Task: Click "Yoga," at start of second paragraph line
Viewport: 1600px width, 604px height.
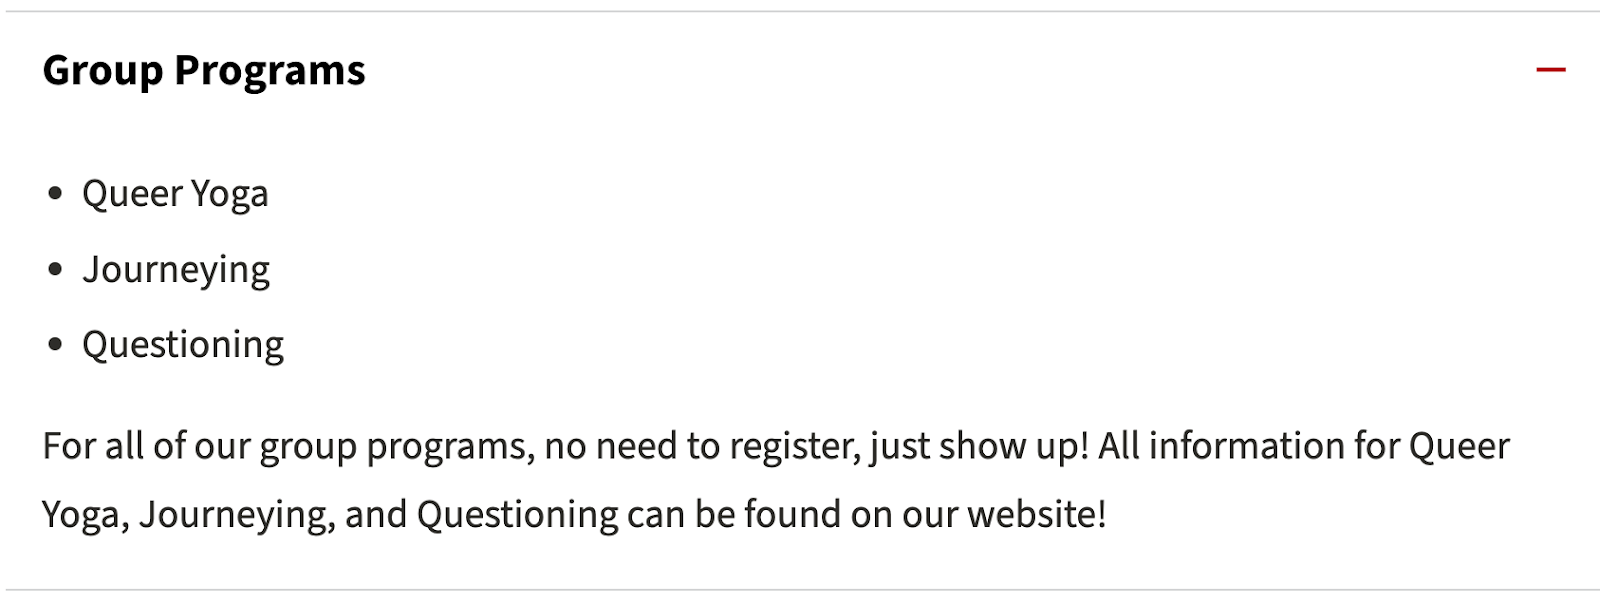Action: [86, 514]
